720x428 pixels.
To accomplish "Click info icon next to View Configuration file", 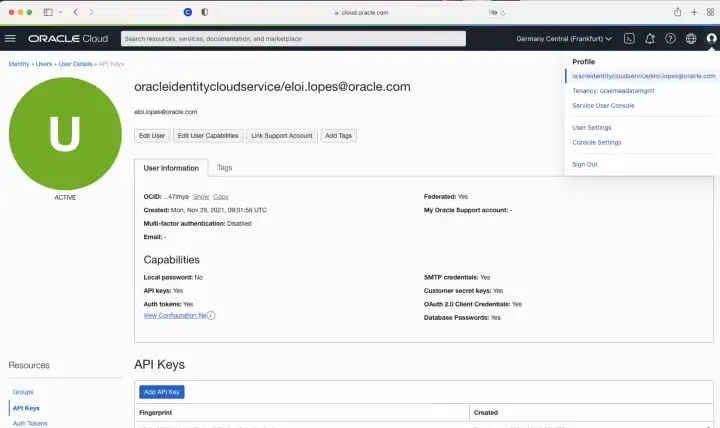I will [211, 315].
